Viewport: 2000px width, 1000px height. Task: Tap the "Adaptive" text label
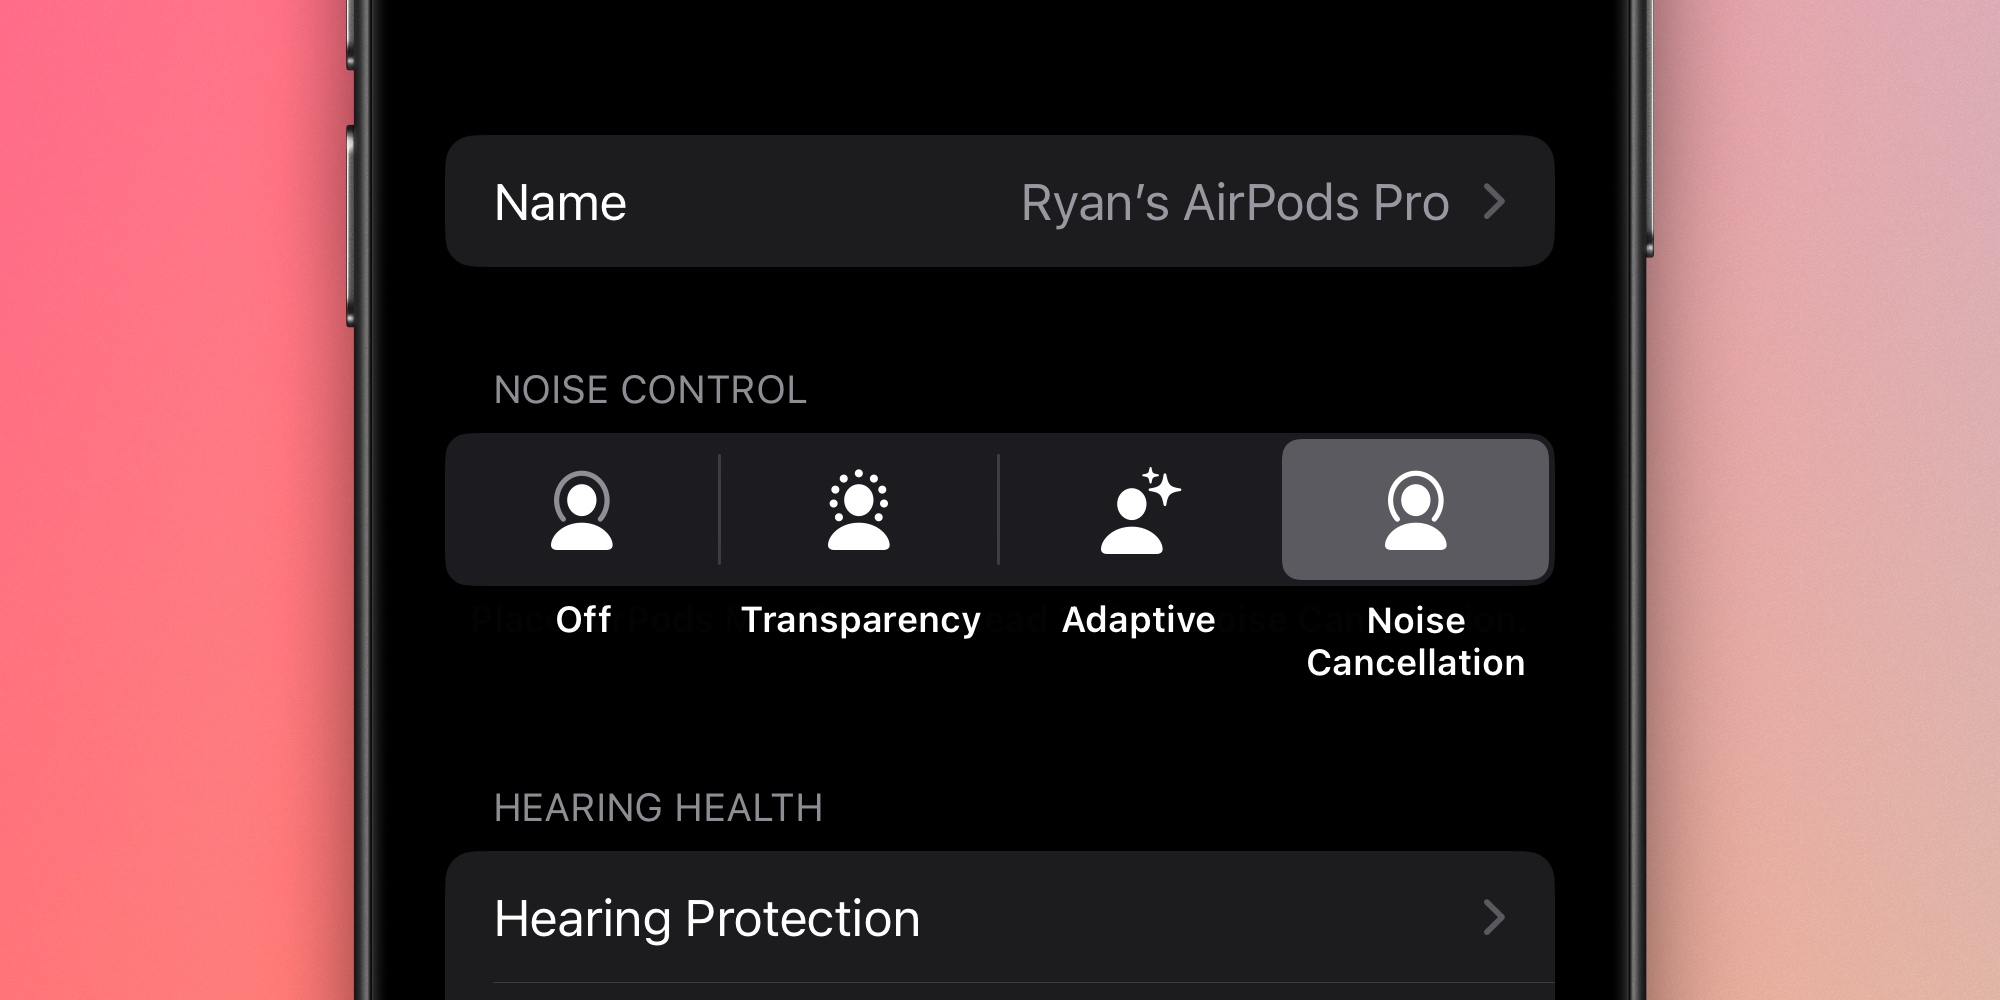[1138, 620]
